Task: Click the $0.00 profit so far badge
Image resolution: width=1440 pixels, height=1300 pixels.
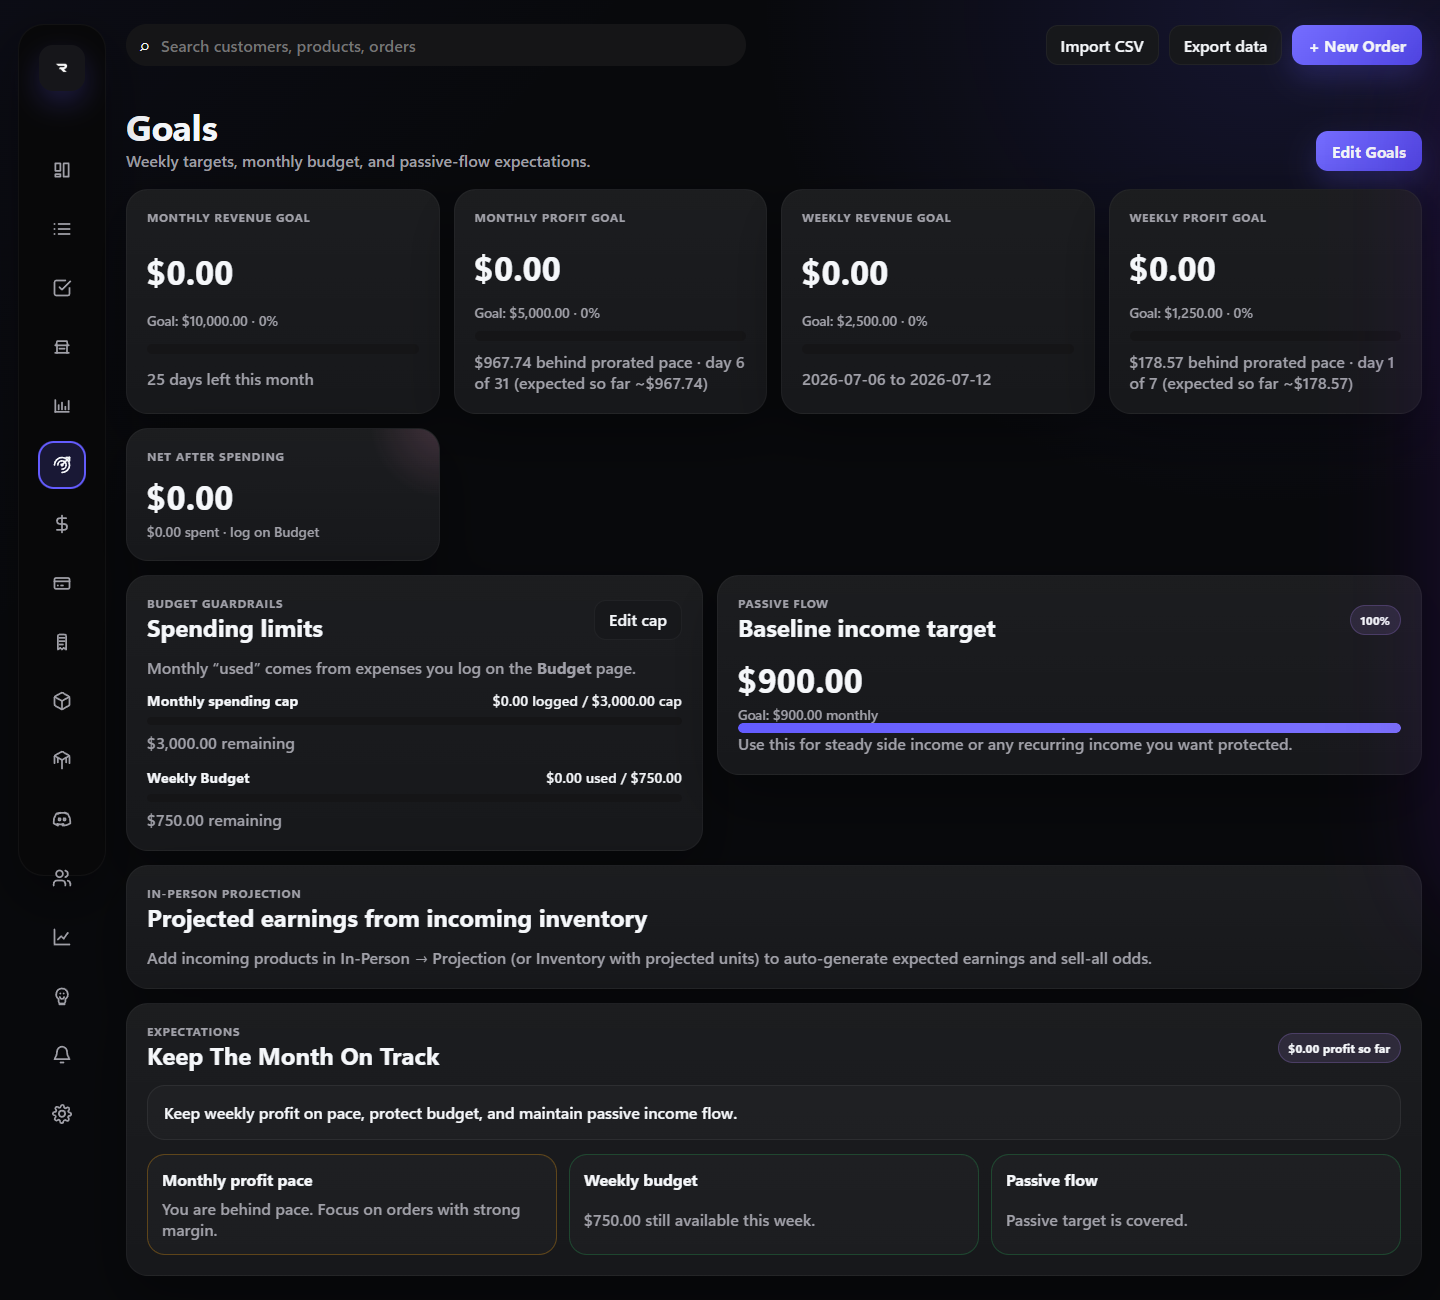Action: (x=1339, y=1049)
